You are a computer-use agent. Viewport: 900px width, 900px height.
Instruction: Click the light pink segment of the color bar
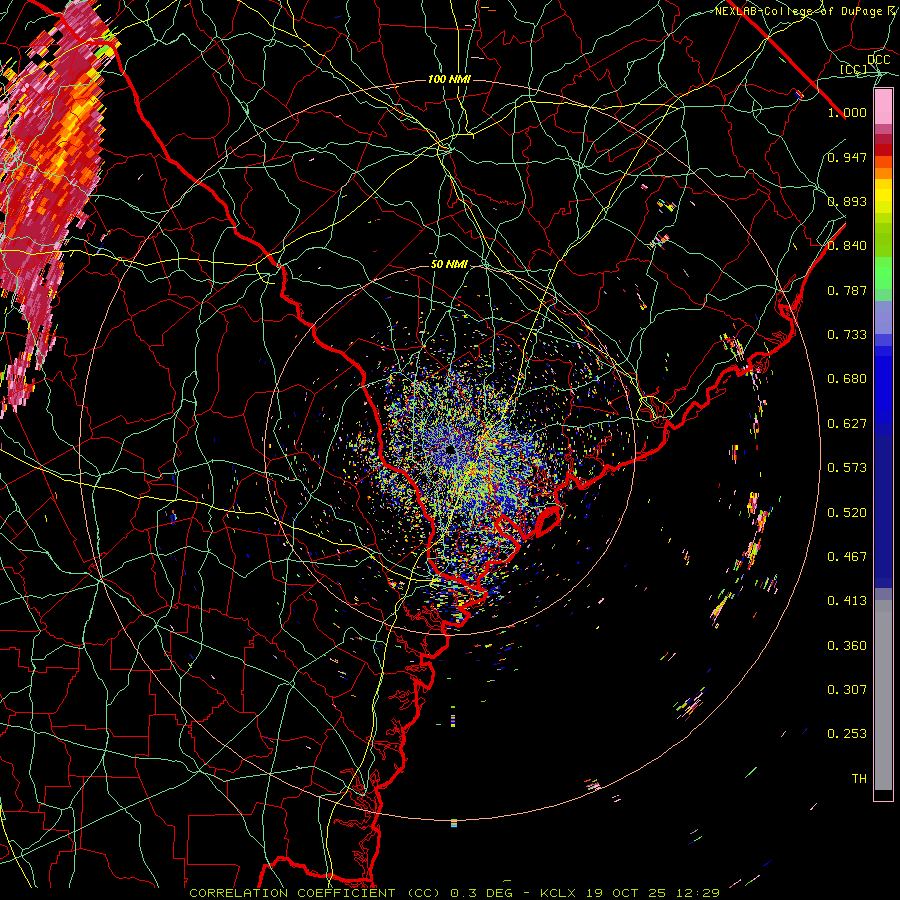click(x=883, y=107)
